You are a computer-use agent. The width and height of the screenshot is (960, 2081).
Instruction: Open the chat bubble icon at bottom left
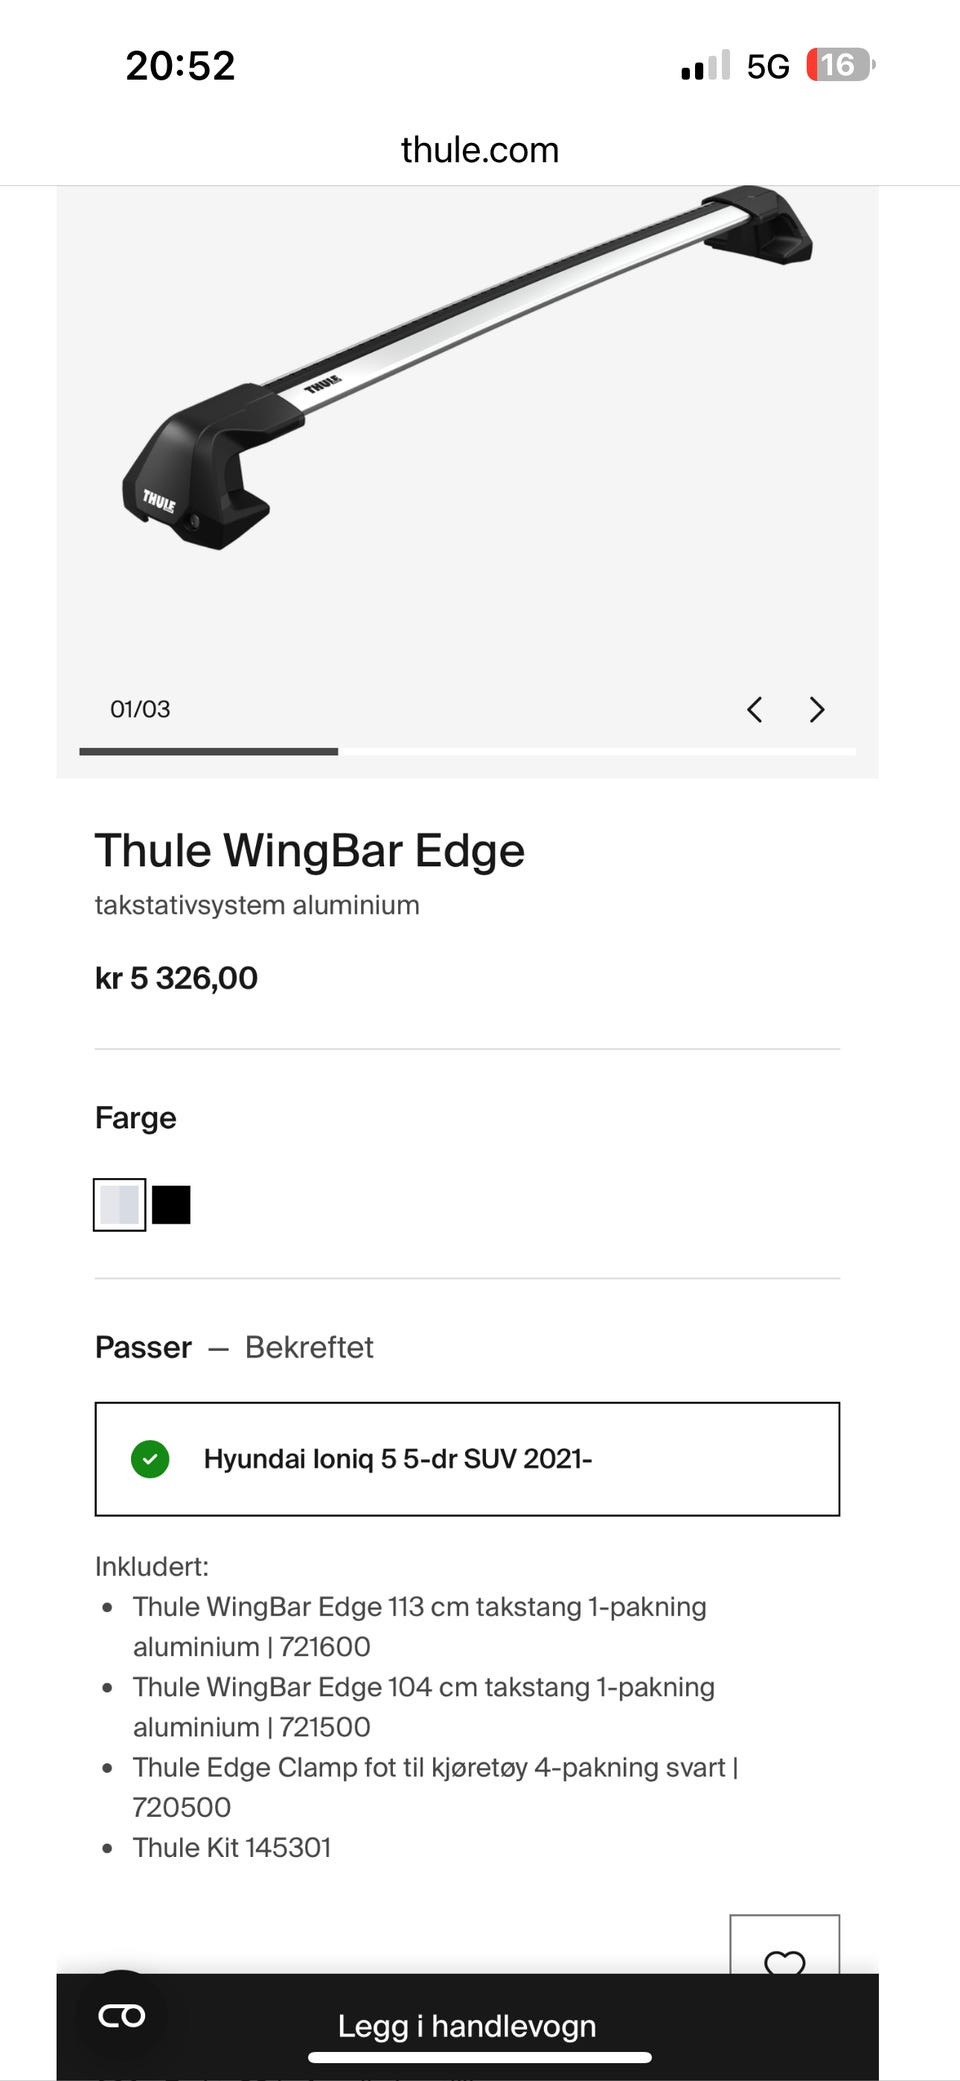[122, 2015]
